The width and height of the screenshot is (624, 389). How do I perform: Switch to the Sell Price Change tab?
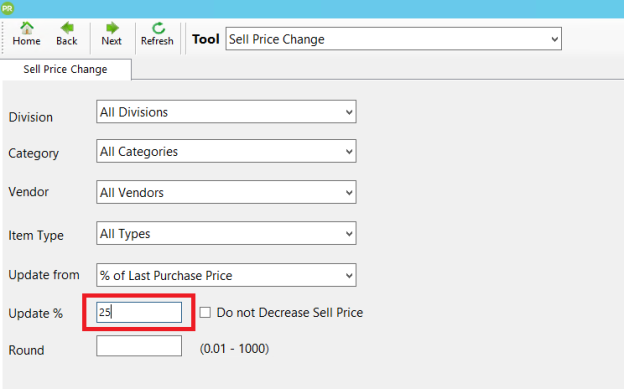pos(65,69)
